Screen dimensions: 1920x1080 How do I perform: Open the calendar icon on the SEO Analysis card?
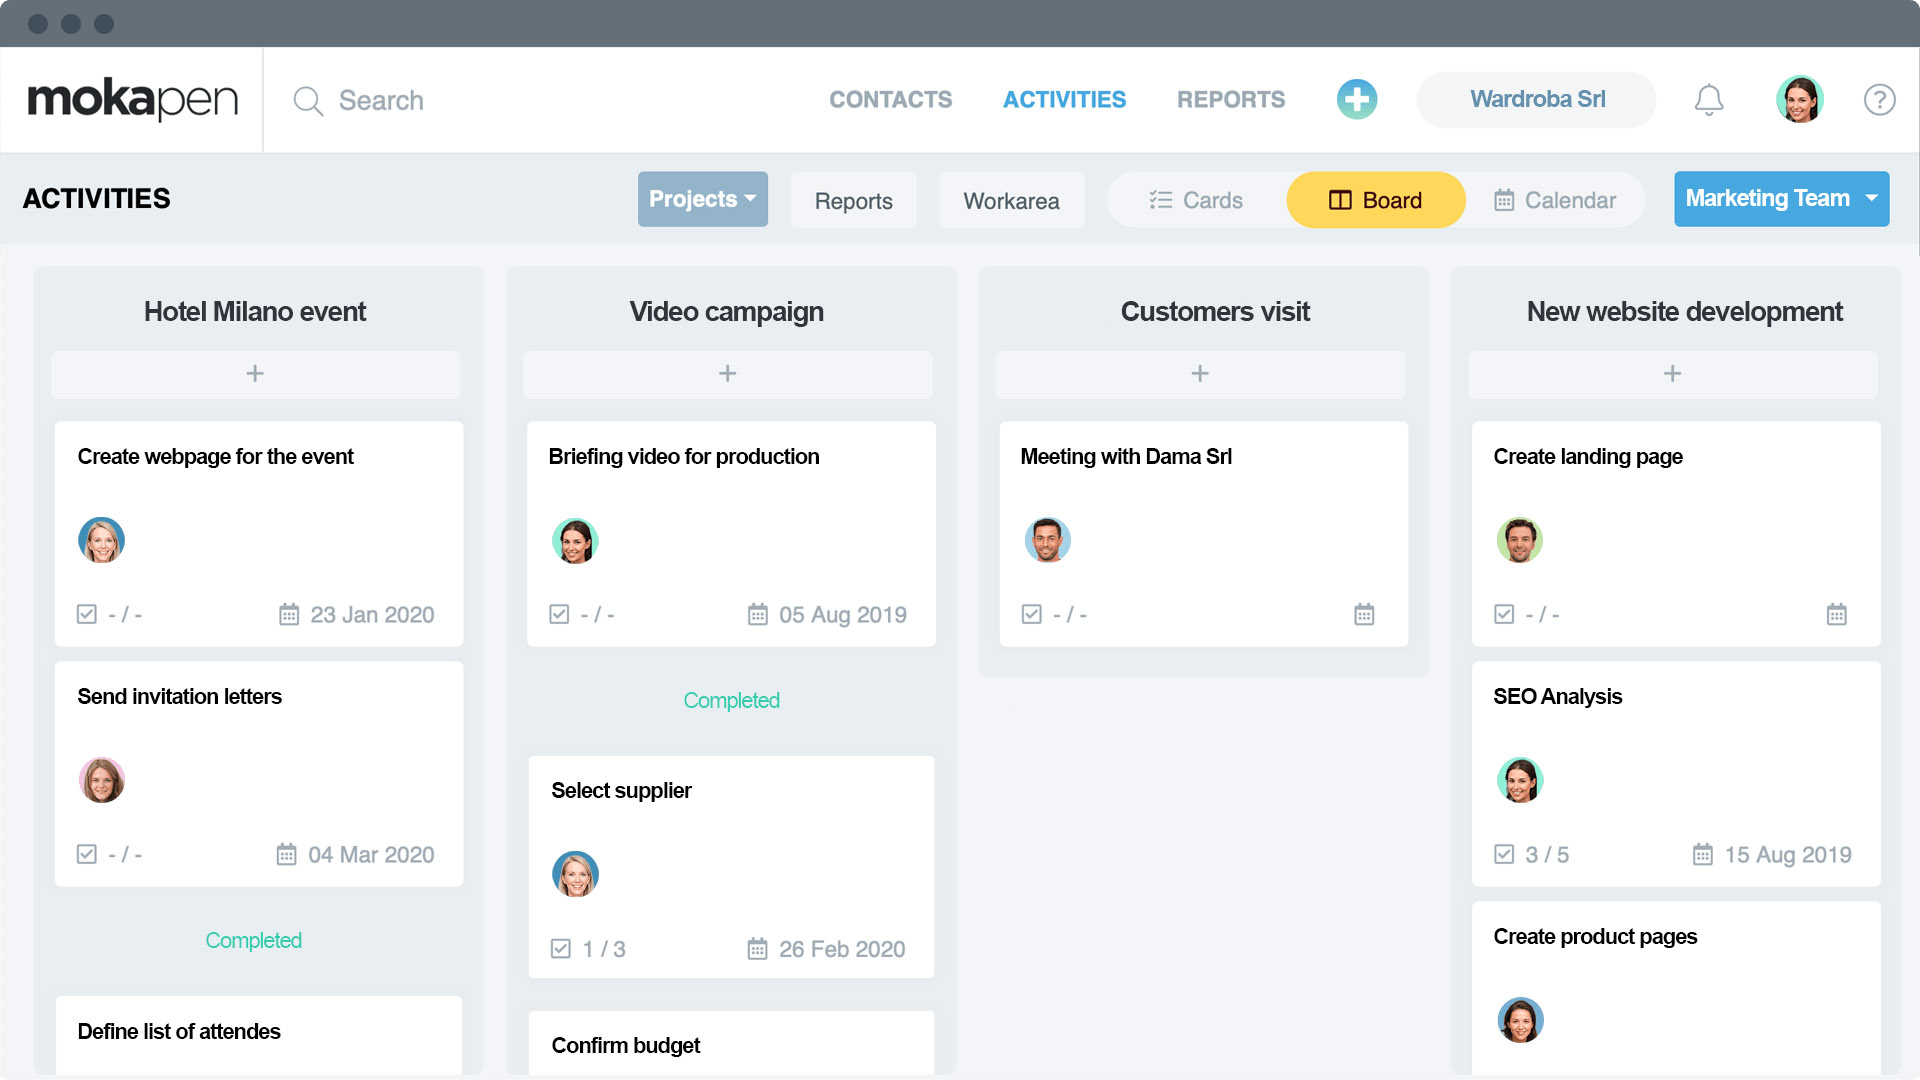click(x=1701, y=854)
